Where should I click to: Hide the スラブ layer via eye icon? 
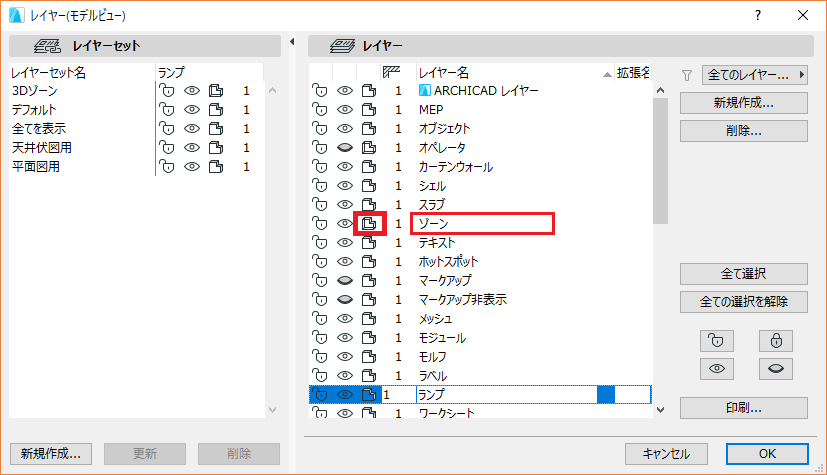[344, 205]
